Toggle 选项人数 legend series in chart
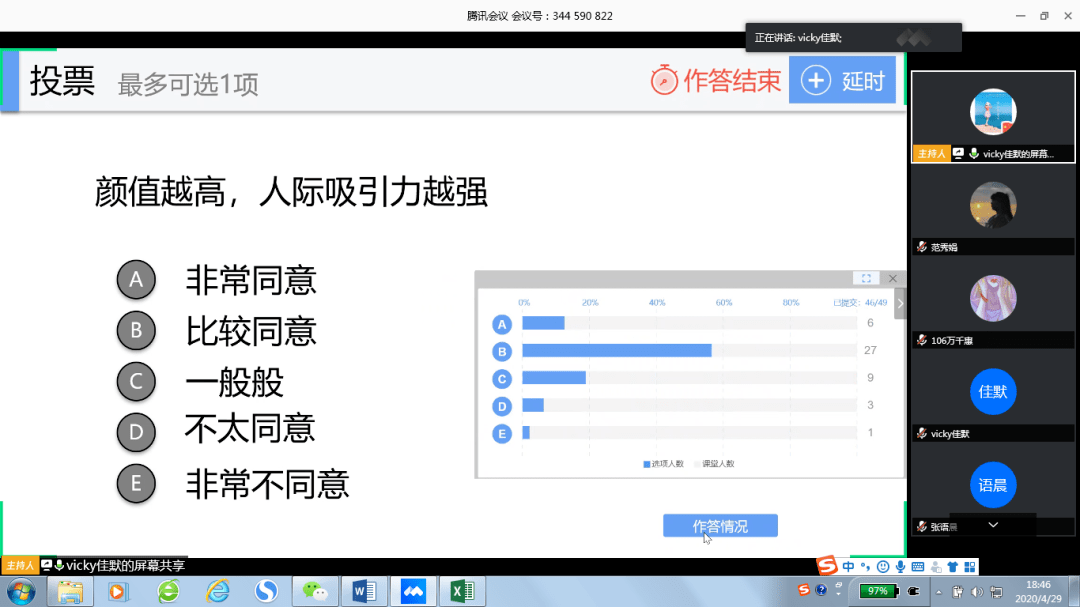 664,463
